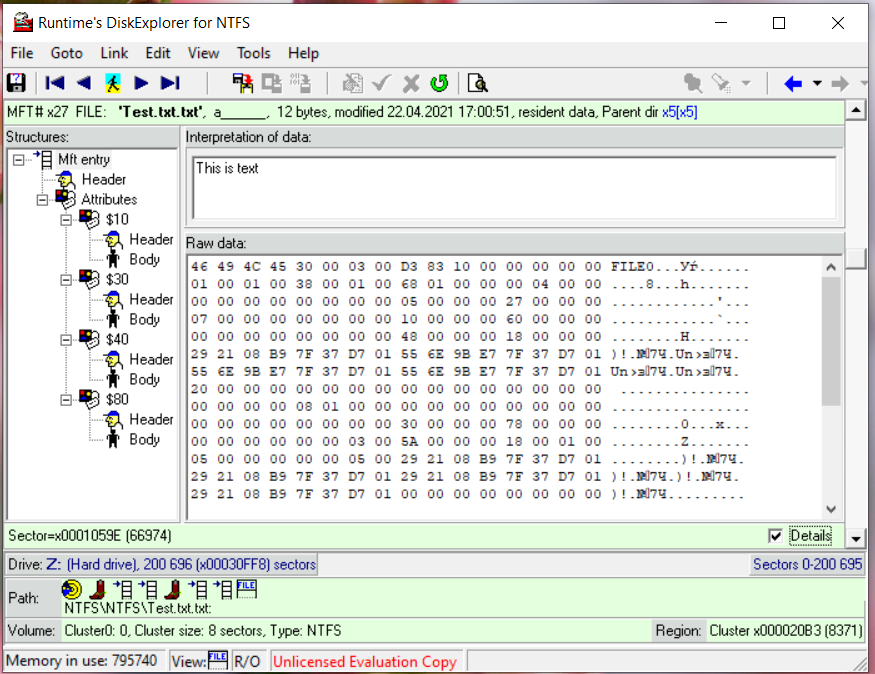The height and width of the screenshot is (674, 875).
Task: Click the save floppy disk toolbar icon
Action: click(x=16, y=83)
